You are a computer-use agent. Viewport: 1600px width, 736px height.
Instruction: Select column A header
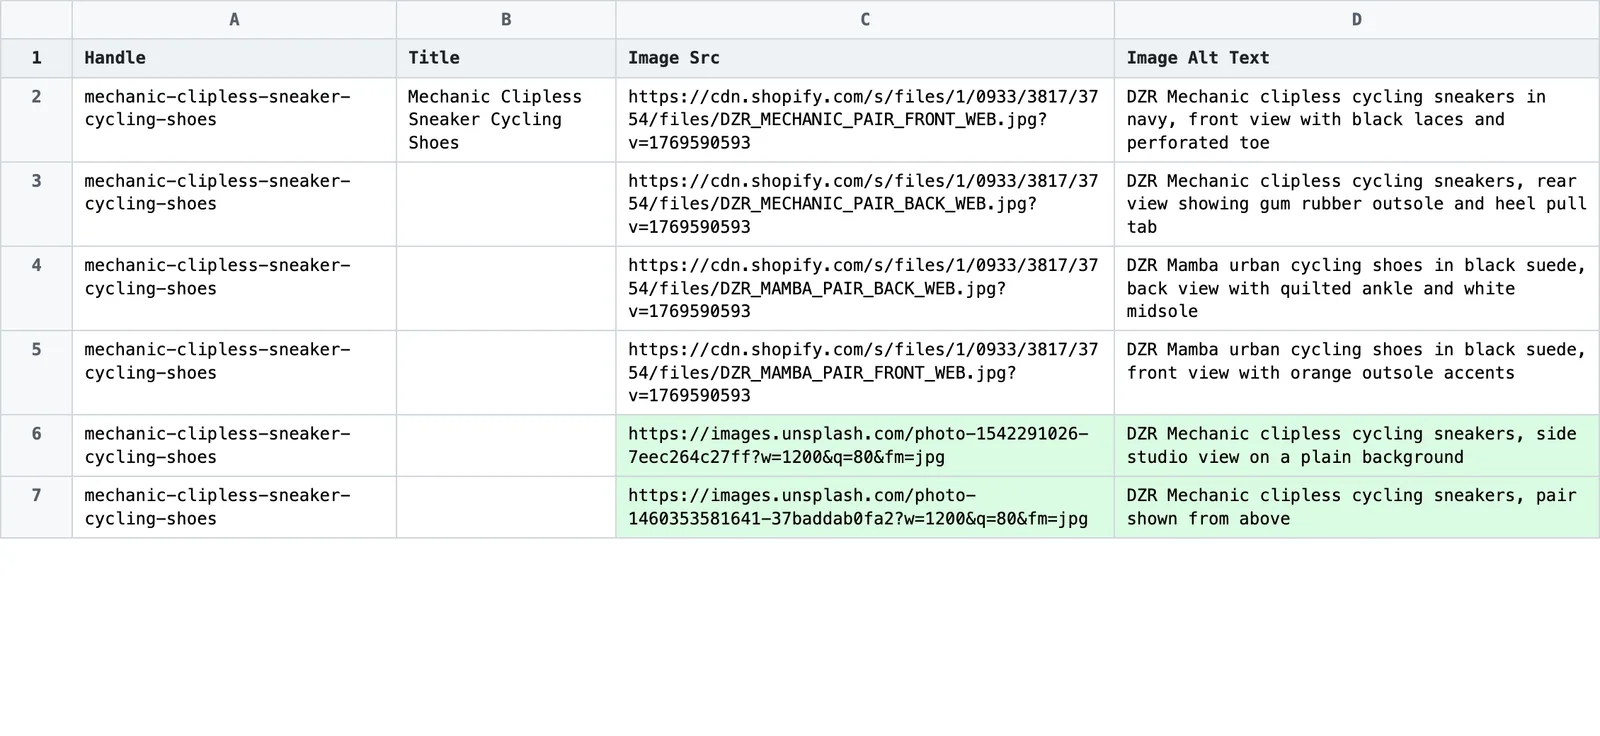click(x=234, y=19)
